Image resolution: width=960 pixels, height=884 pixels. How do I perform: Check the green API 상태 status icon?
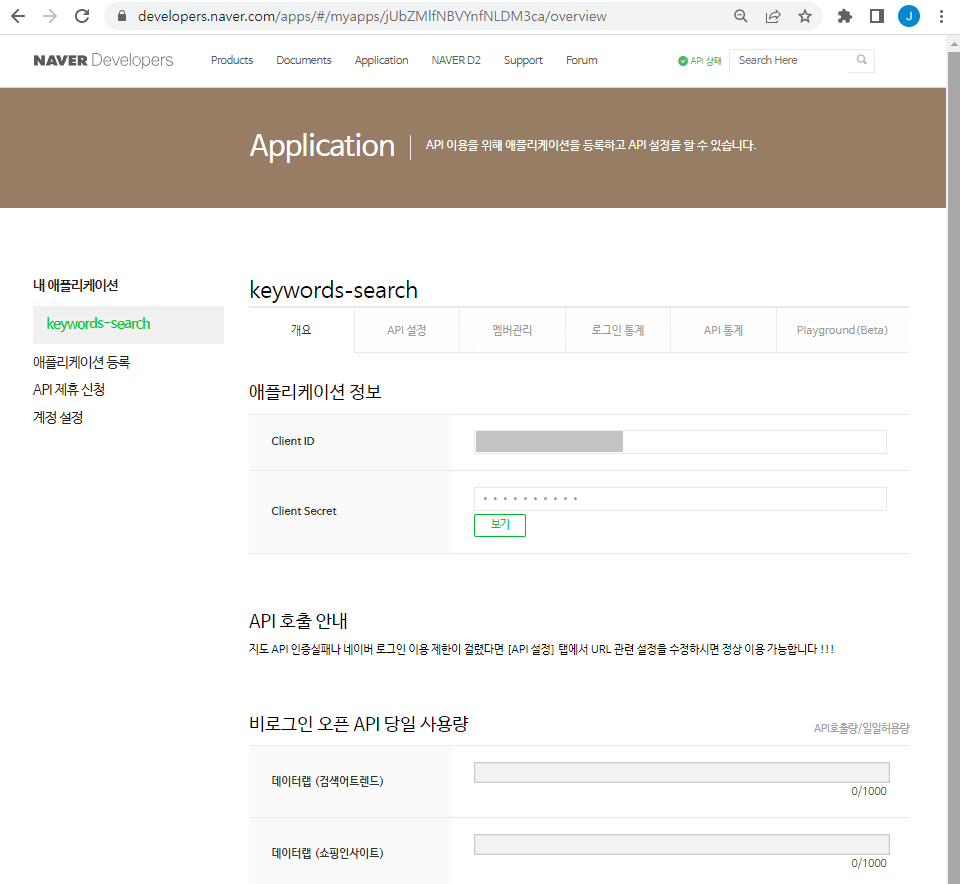682,60
